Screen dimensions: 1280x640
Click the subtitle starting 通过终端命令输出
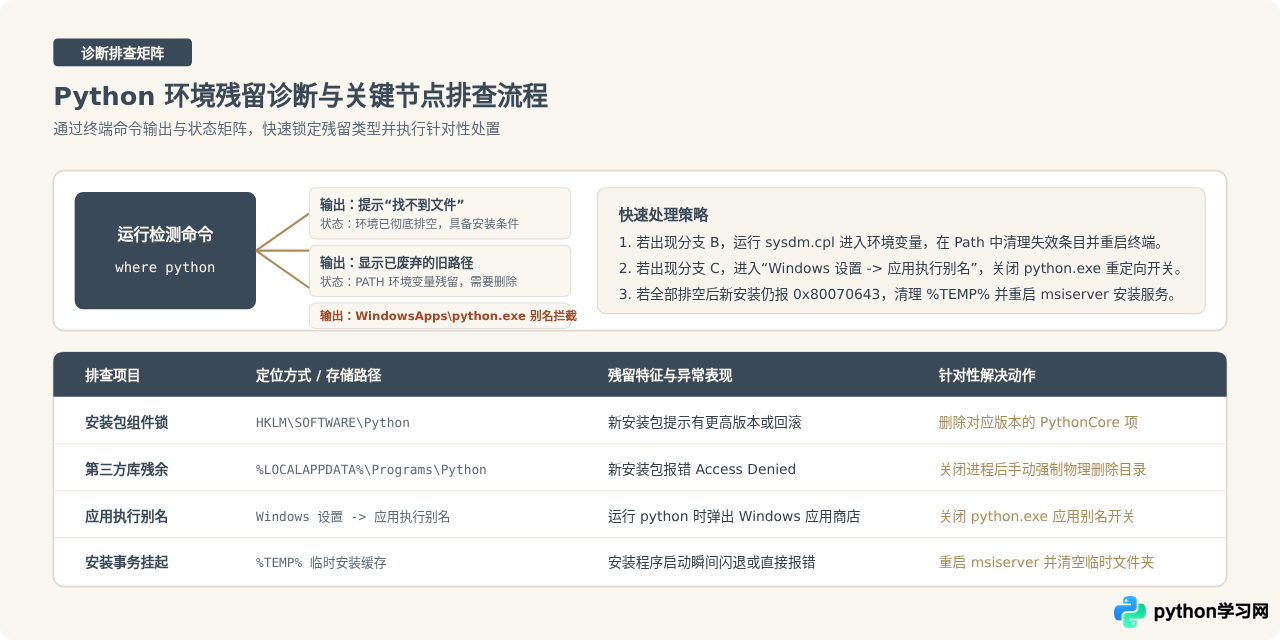[277, 129]
